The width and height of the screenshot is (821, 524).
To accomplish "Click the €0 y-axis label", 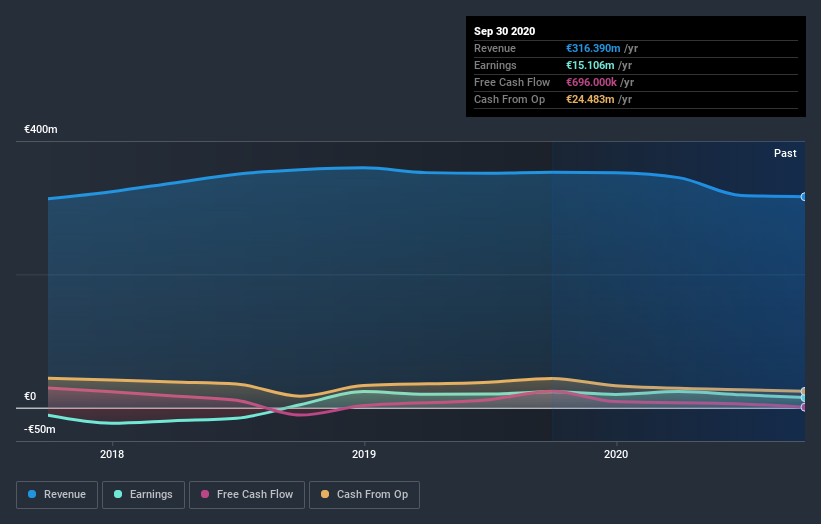I will click(x=30, y=396).
